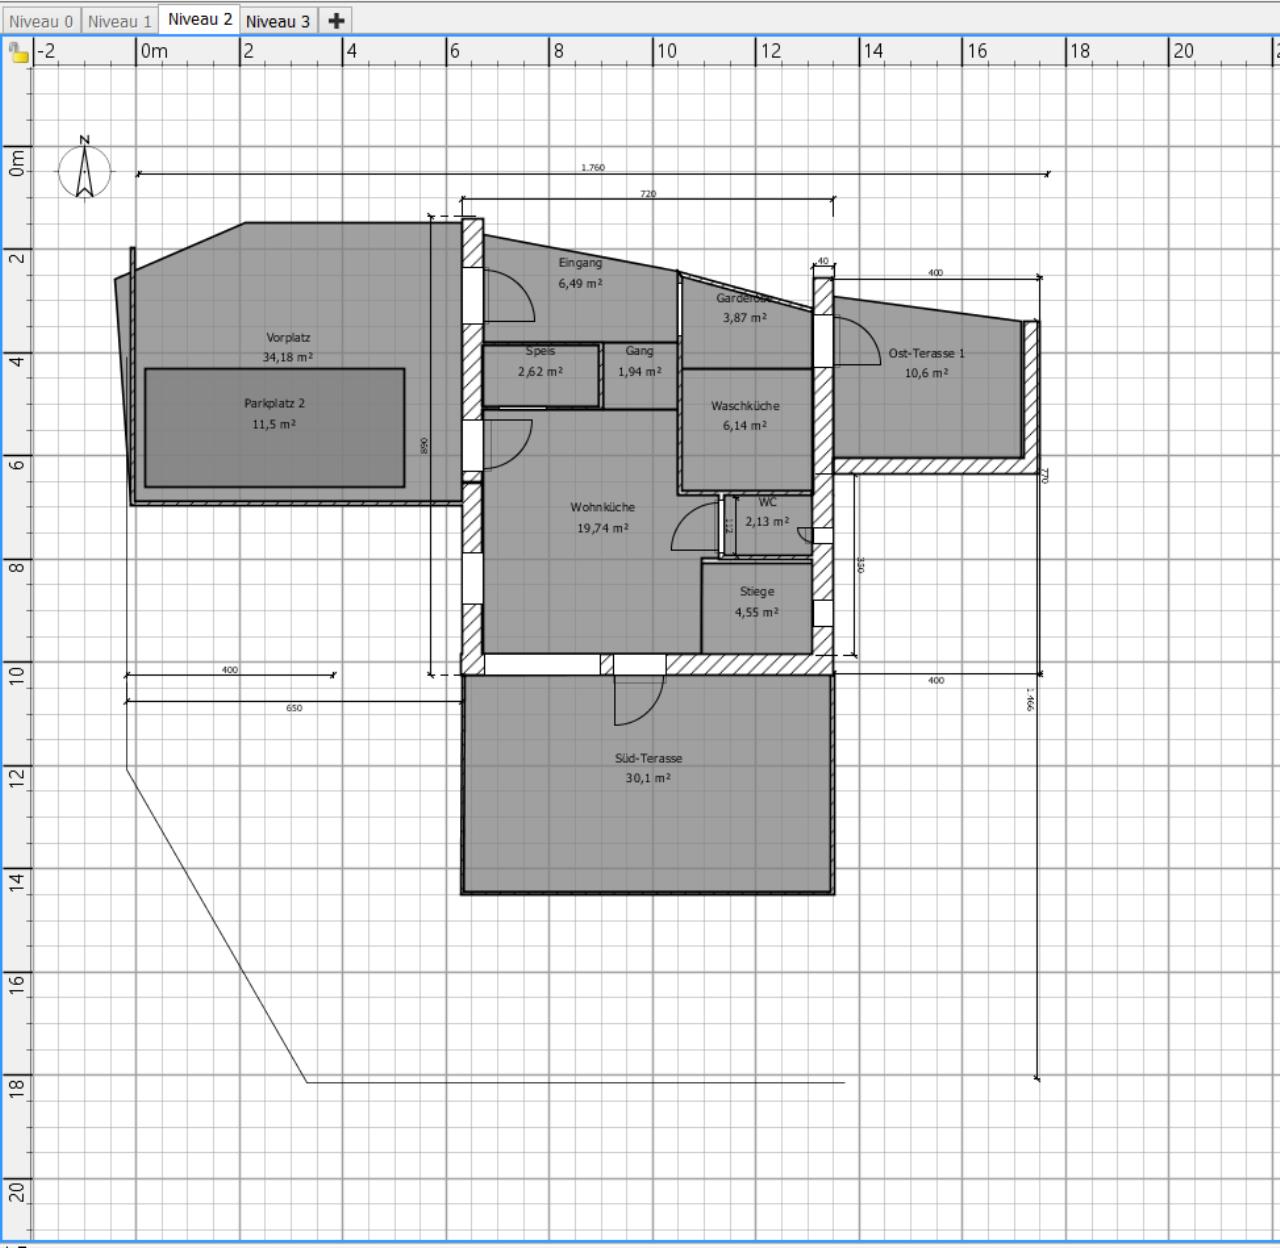Select the Süd-Terasse room label
Image resolution: width=1280 pixels, height=1248 pixels.
tap(648, 758)
